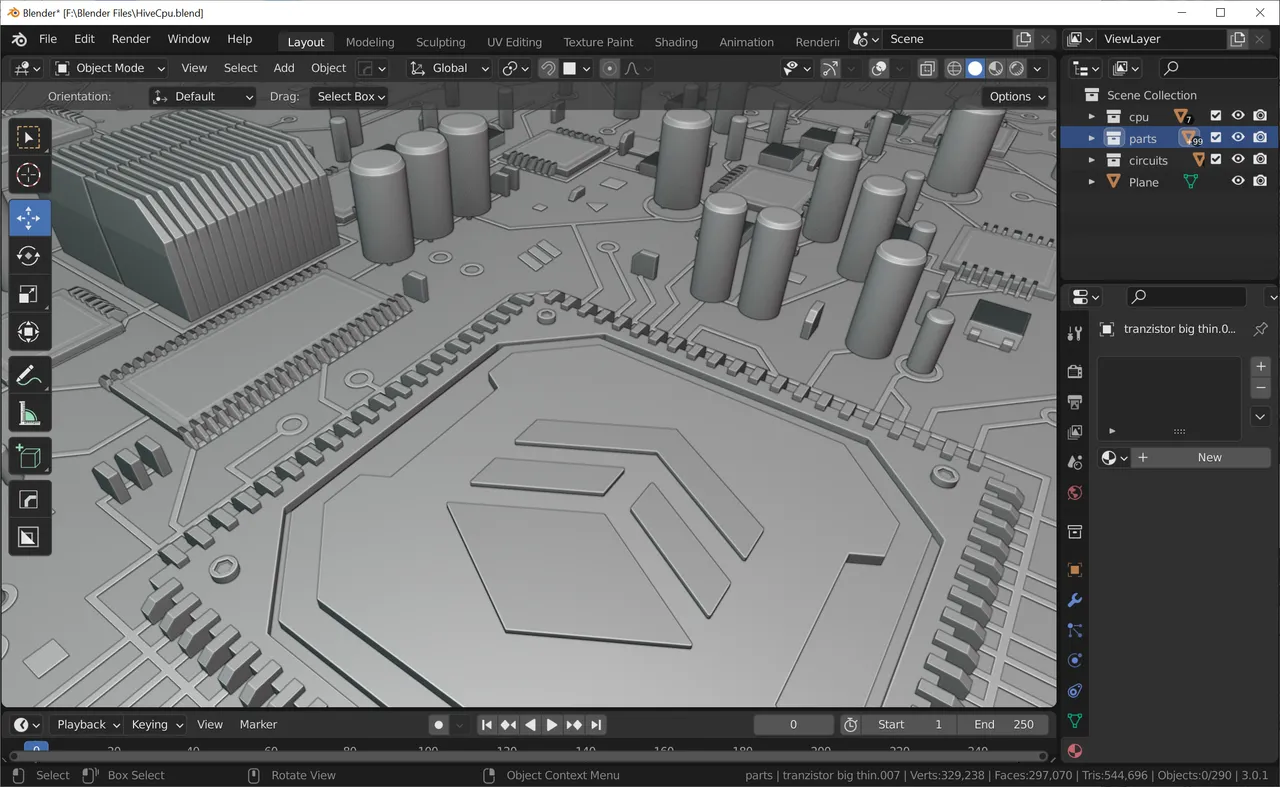Open the Render menu
This screenshot has width=1280, height=787.
pos(131,39)
